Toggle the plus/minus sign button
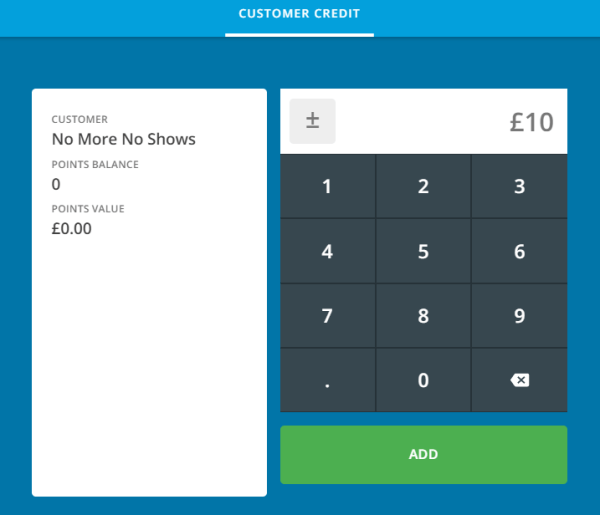 [312, 121]
